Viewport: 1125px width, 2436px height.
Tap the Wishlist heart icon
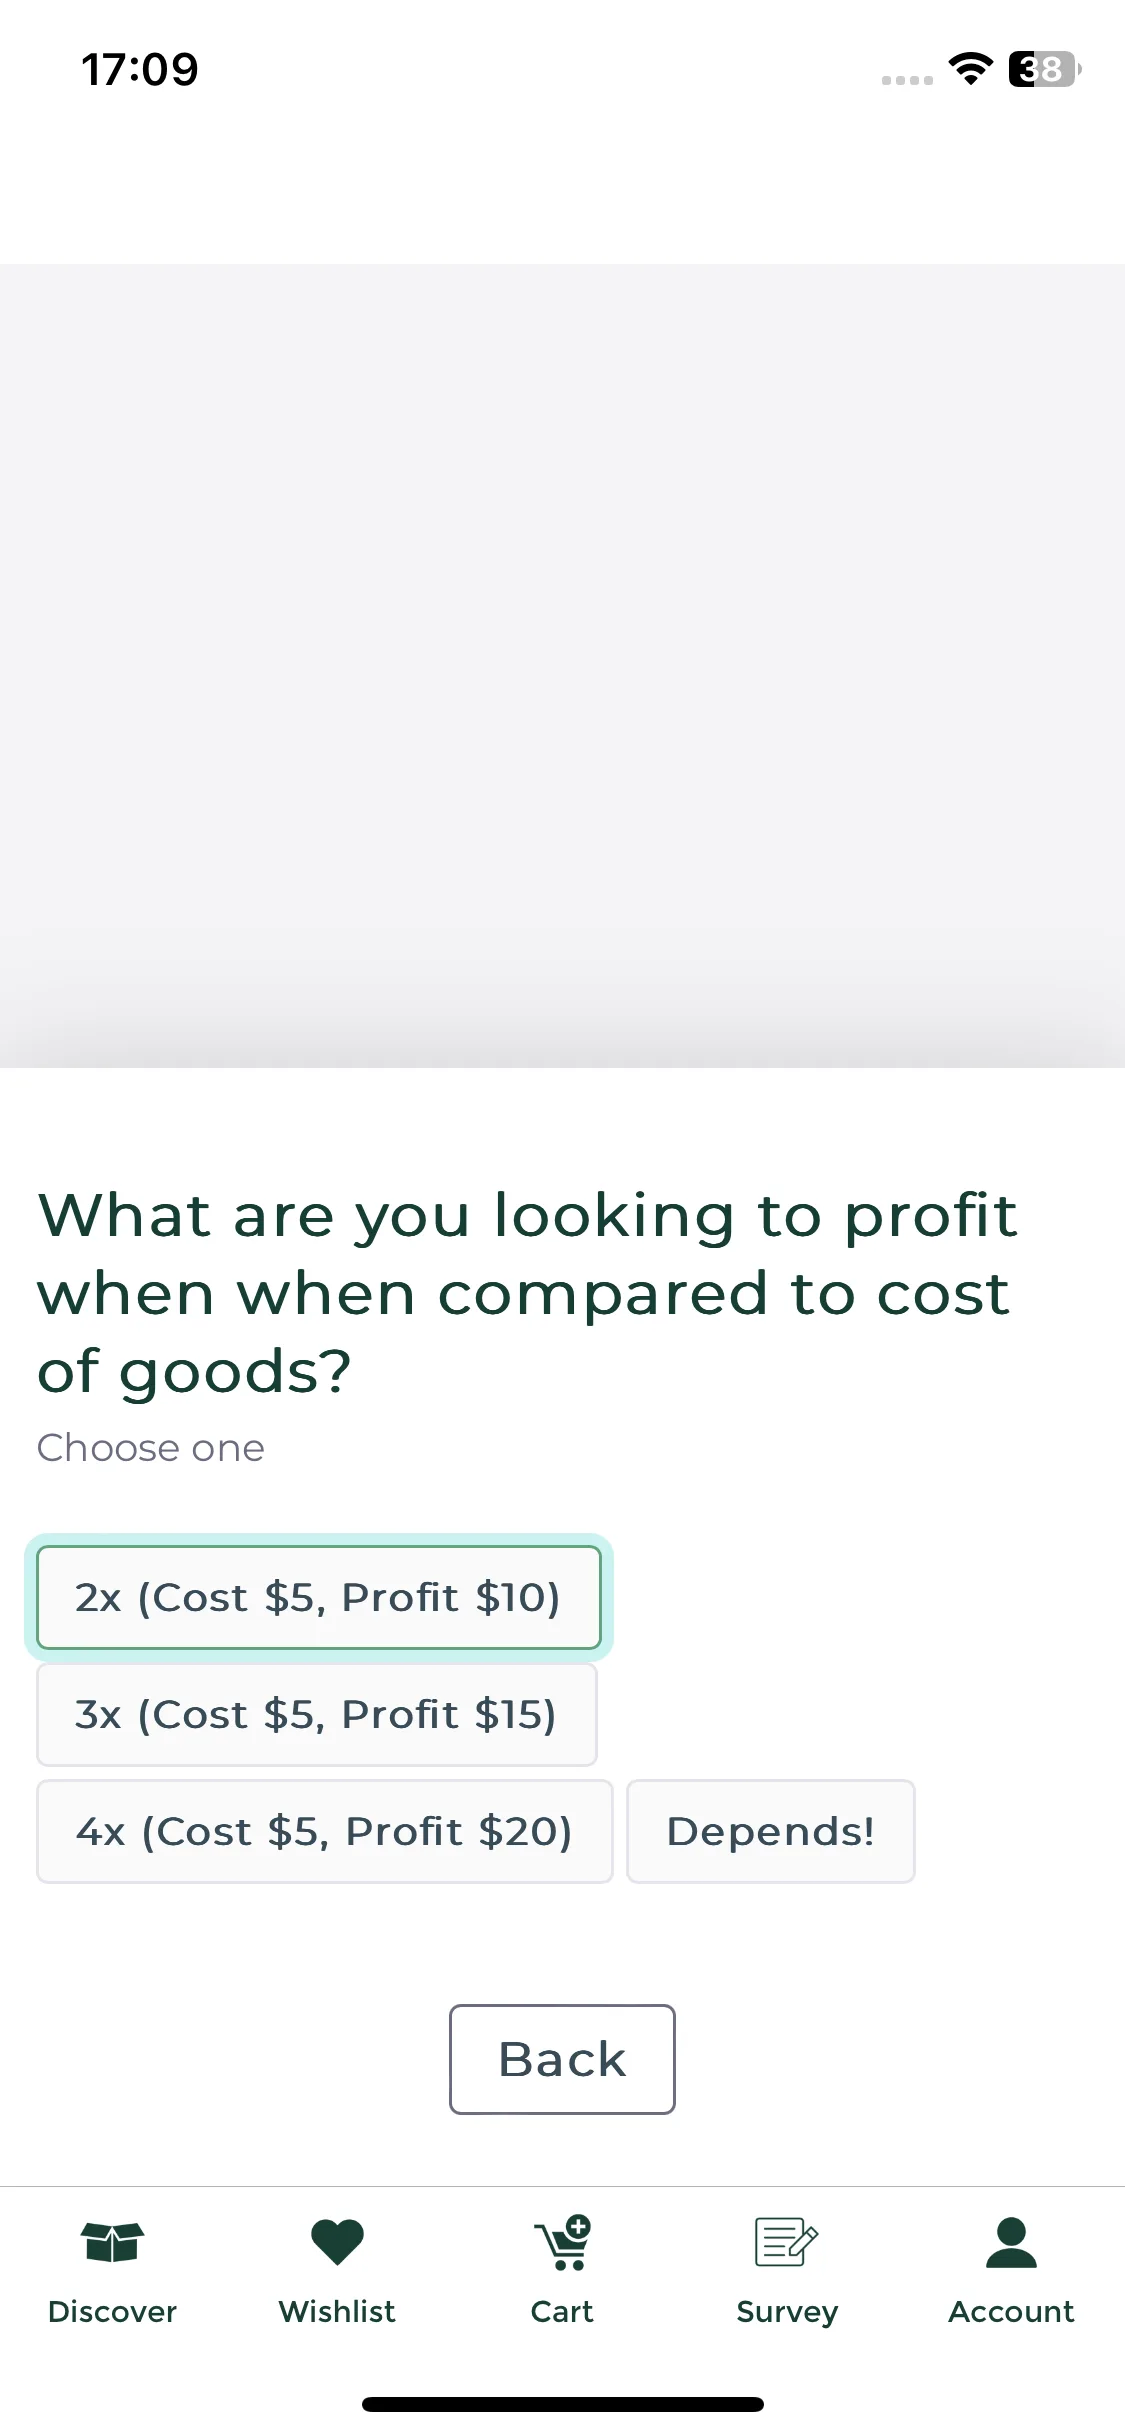click(x=337, y=2242)
